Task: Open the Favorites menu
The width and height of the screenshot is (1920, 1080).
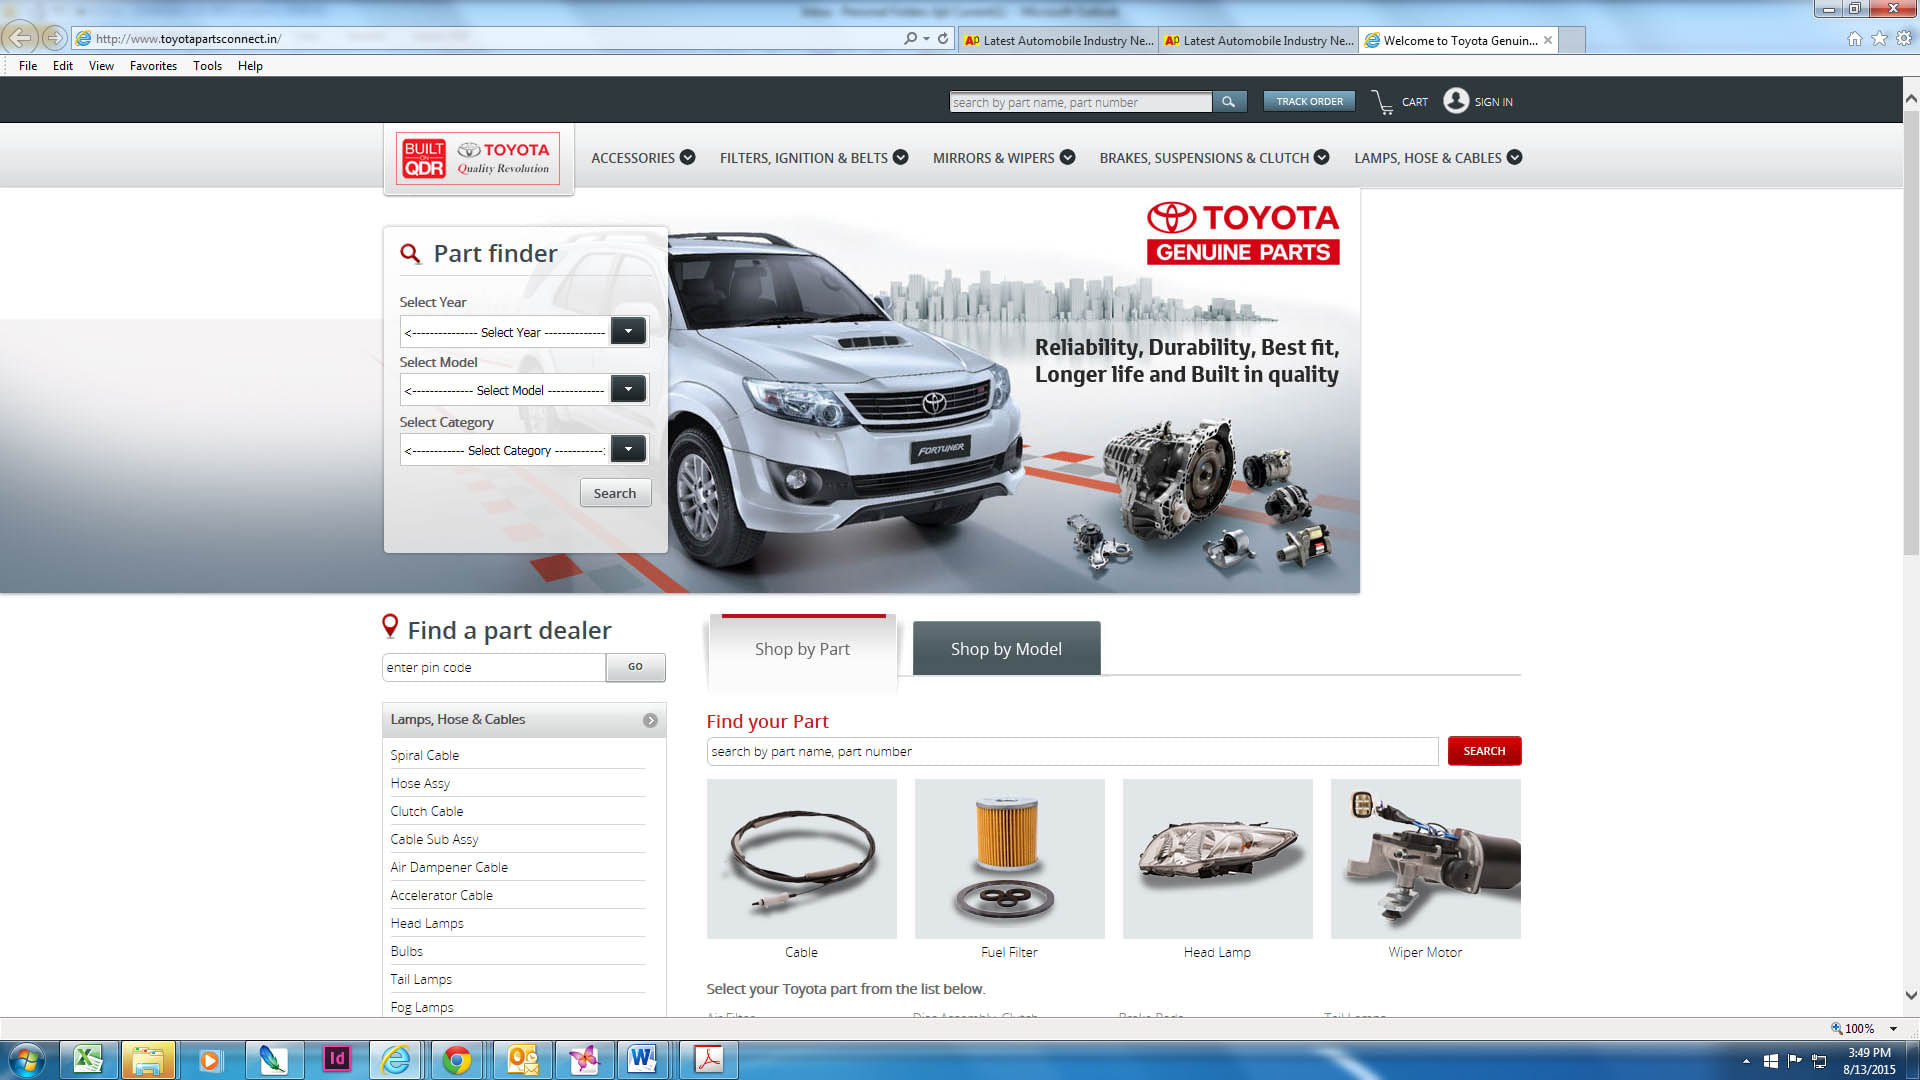Action: (x=153, y=66)
